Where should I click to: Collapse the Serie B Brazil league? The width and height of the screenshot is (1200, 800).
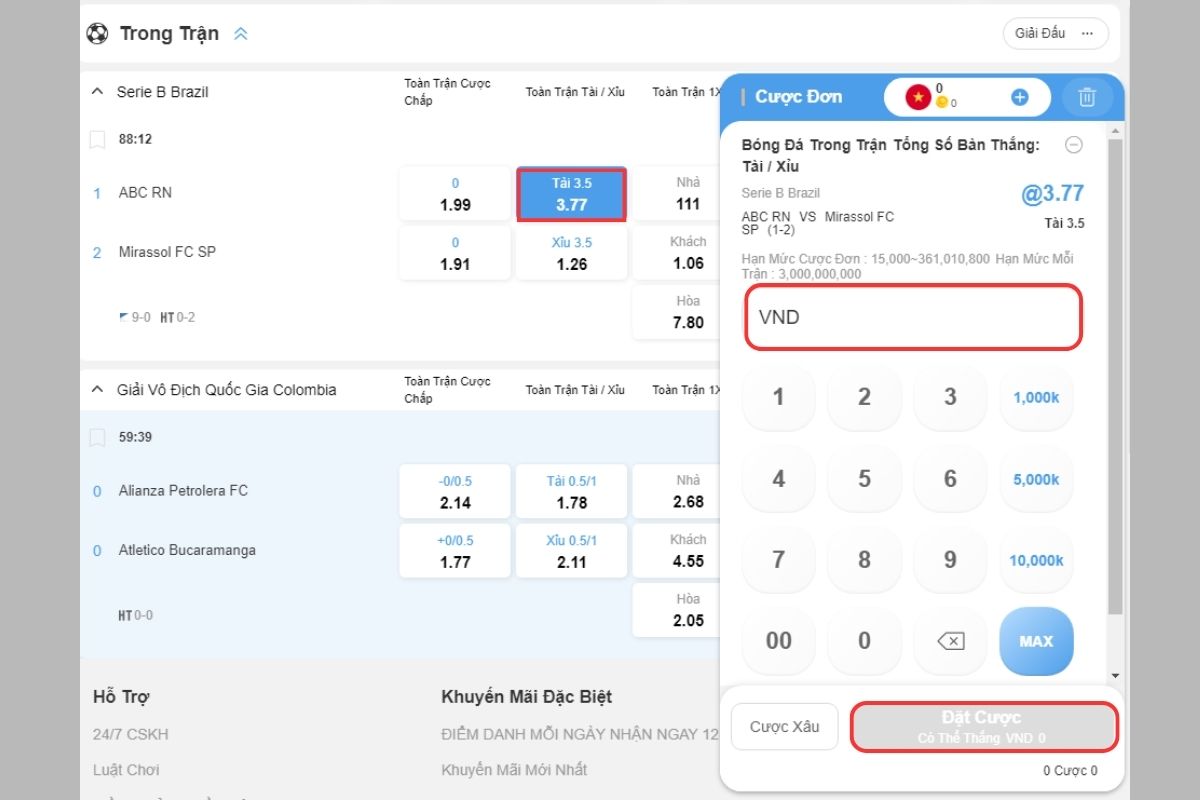point(96,90)
